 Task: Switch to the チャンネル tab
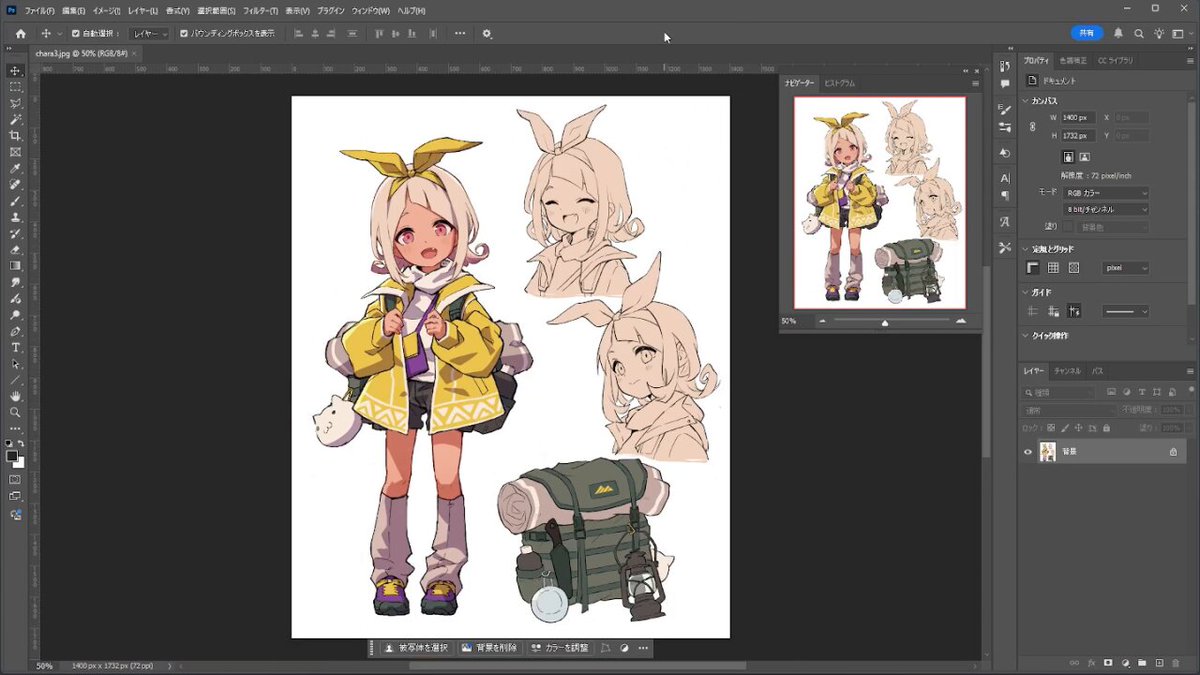pos(1067,371)
